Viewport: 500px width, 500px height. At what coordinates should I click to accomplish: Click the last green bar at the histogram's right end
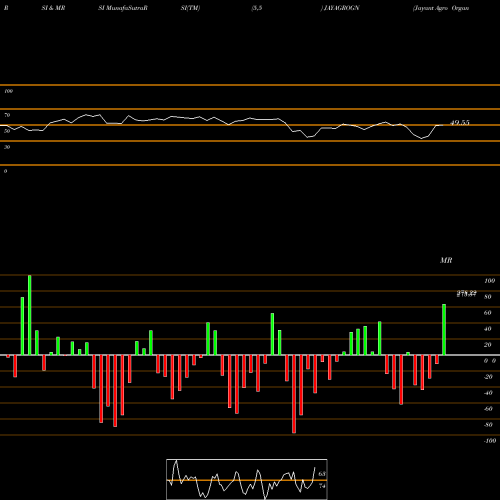click(444, 329)
